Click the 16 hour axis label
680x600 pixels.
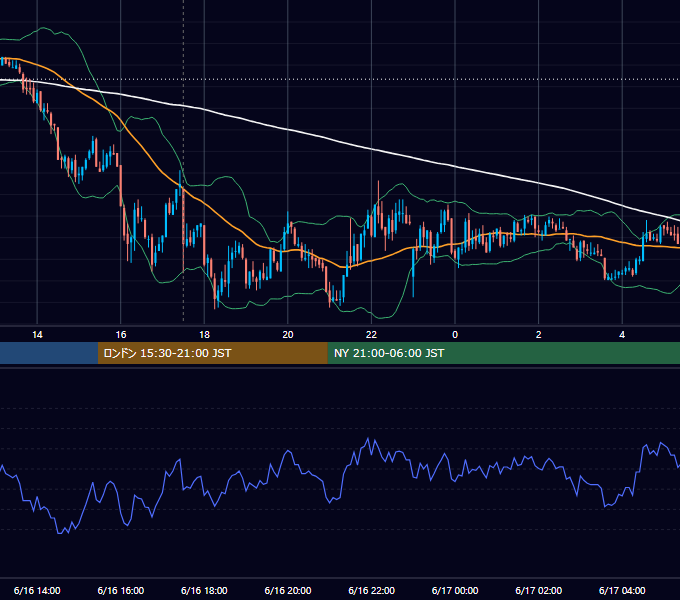click(x=121, y=335)
